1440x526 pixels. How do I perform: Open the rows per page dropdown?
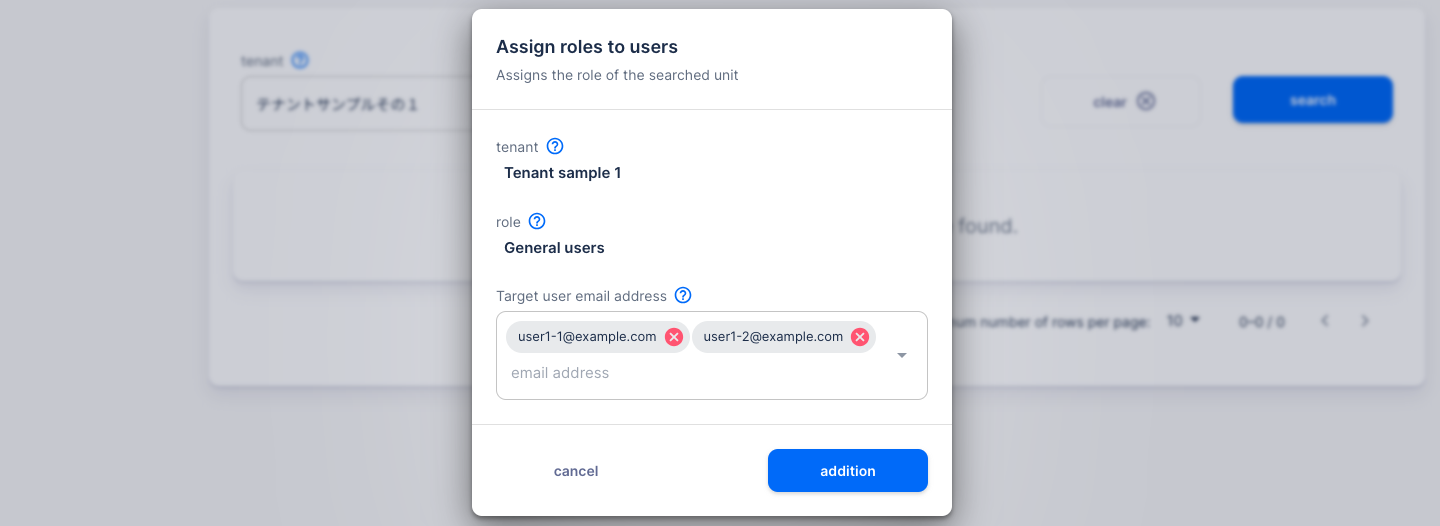[x=1183, y=321]
